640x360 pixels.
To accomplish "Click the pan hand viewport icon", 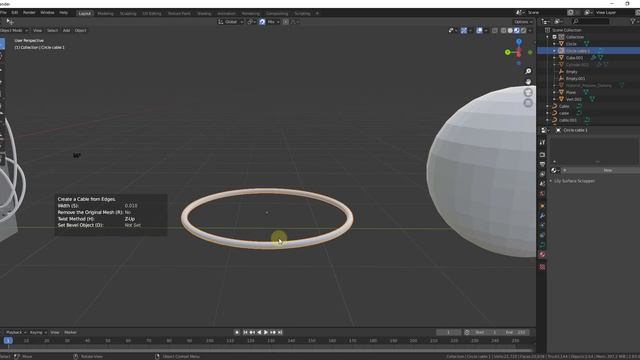I will pyautogui.click(x=528, y=82).
